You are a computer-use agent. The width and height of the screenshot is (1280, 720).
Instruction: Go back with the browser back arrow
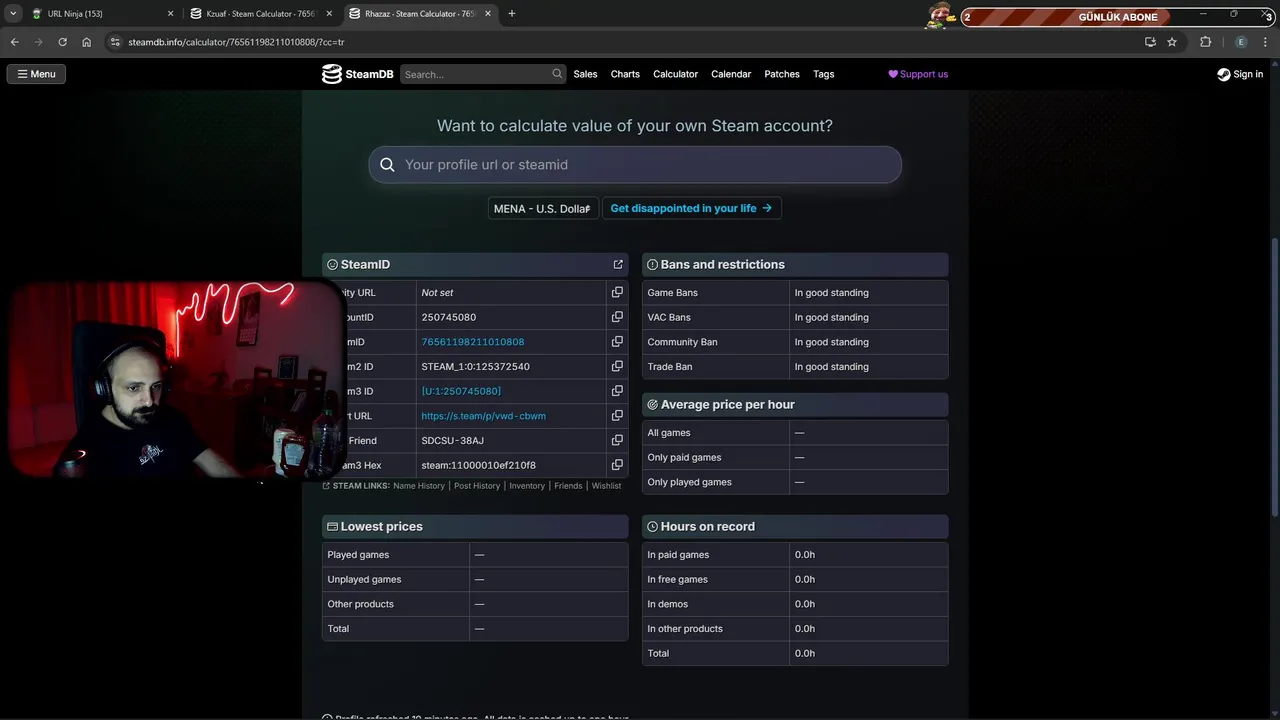pyautogui.click(x=14, y=42)
